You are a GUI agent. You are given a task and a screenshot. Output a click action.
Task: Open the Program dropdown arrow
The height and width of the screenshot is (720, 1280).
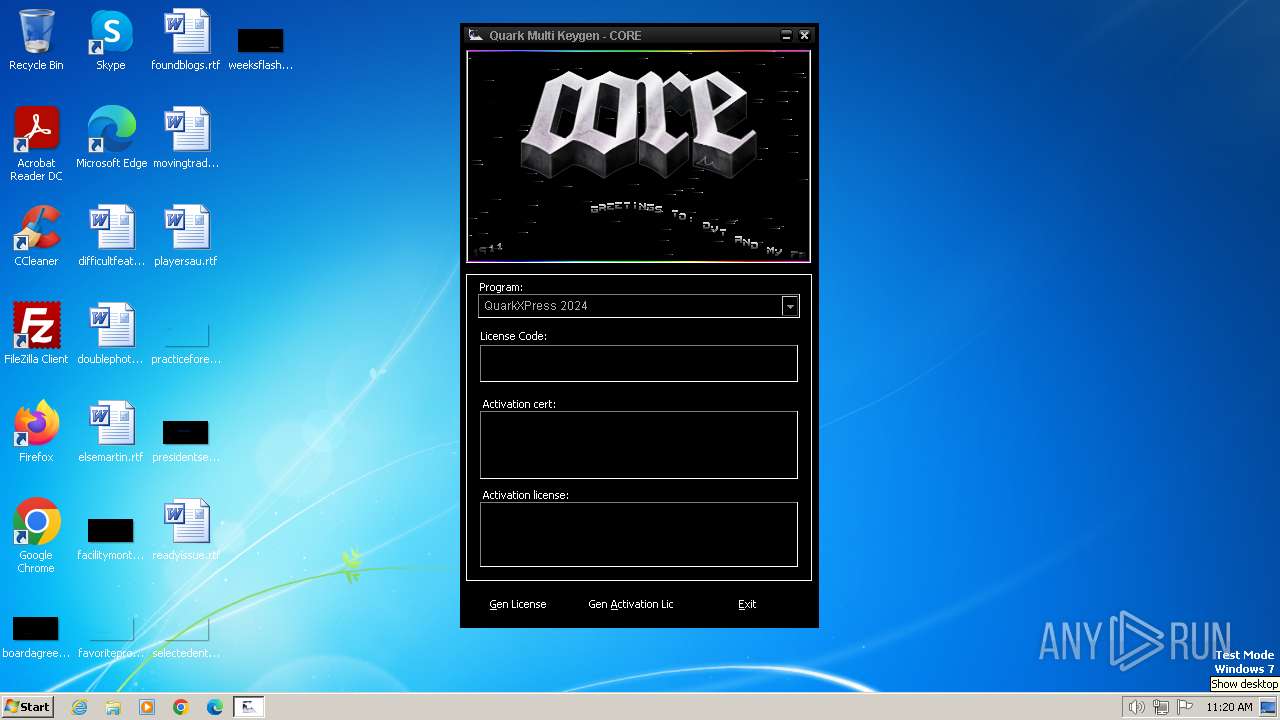click(x=790, y=306)
